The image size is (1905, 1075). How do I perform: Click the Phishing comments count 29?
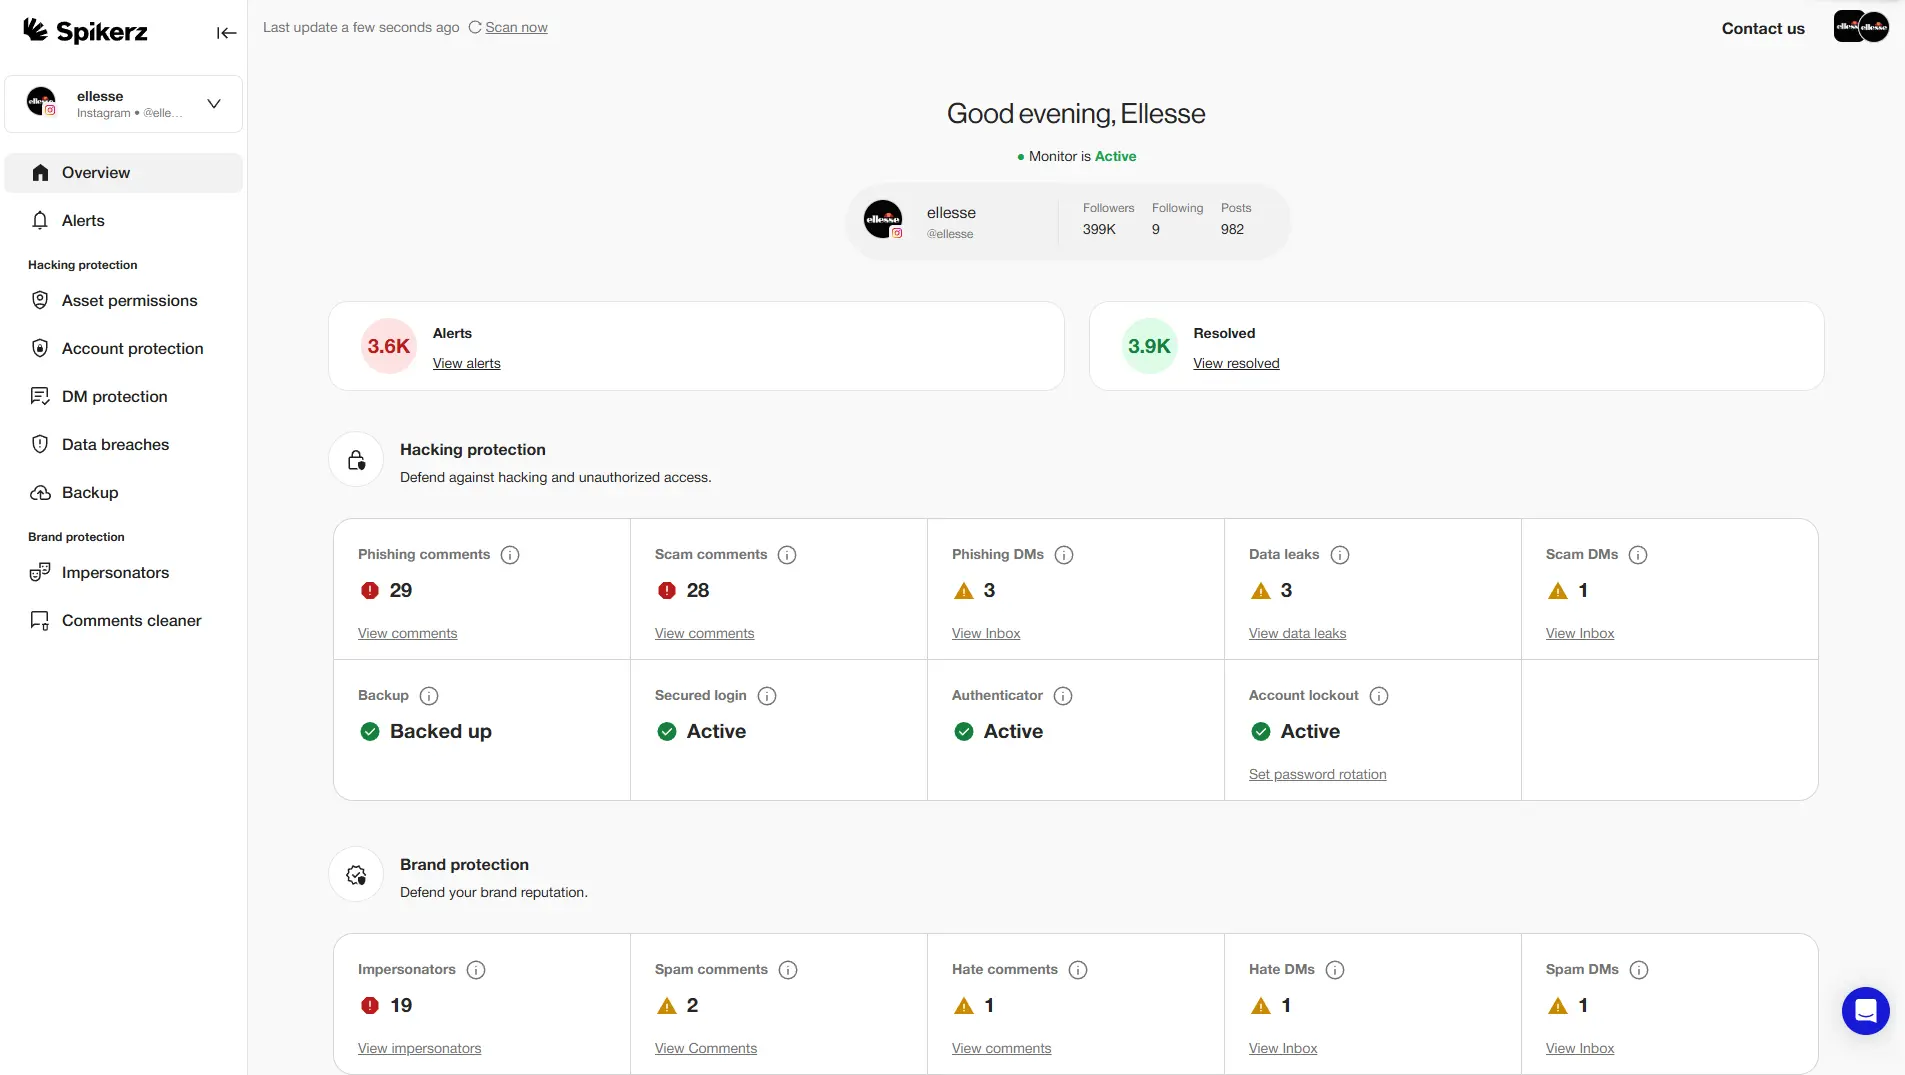[x=401, y=590]
